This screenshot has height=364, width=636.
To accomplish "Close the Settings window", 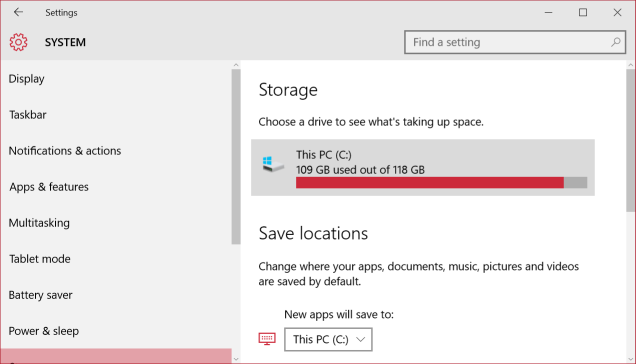I will (617, 13).
